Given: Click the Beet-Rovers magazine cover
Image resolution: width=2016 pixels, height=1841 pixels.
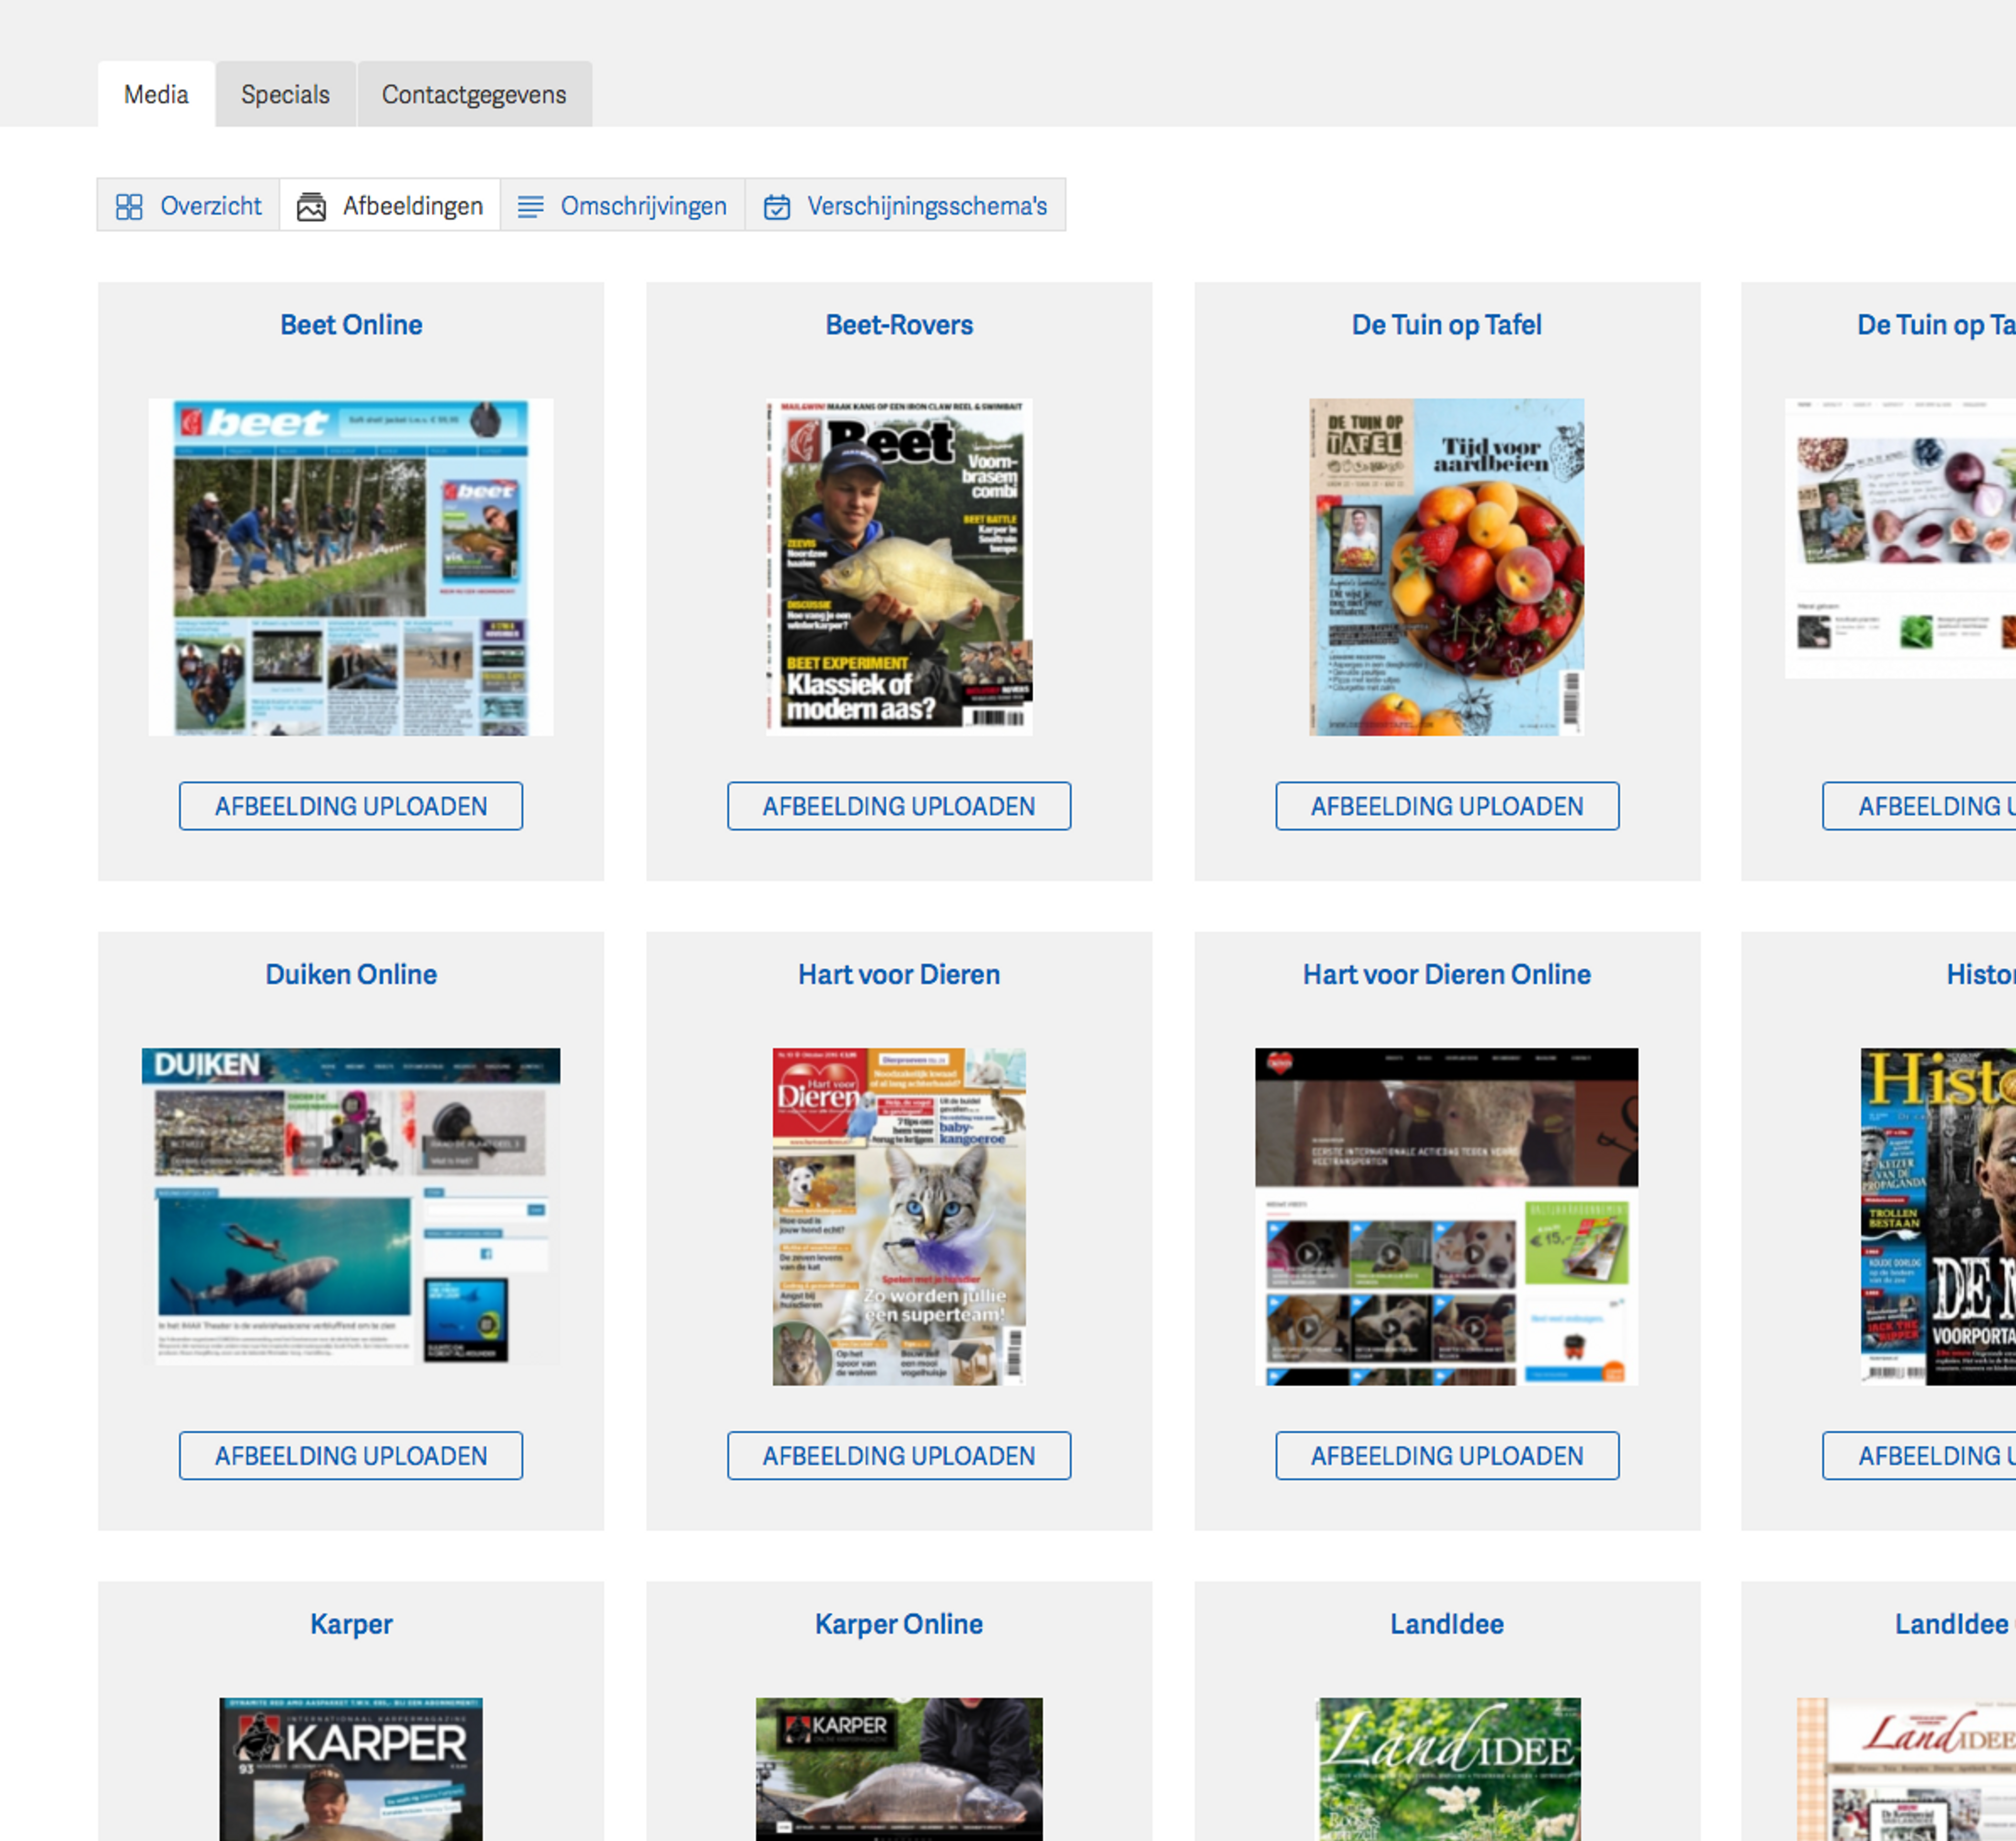Looking at the screenshot, I should (x=899, y=567).
